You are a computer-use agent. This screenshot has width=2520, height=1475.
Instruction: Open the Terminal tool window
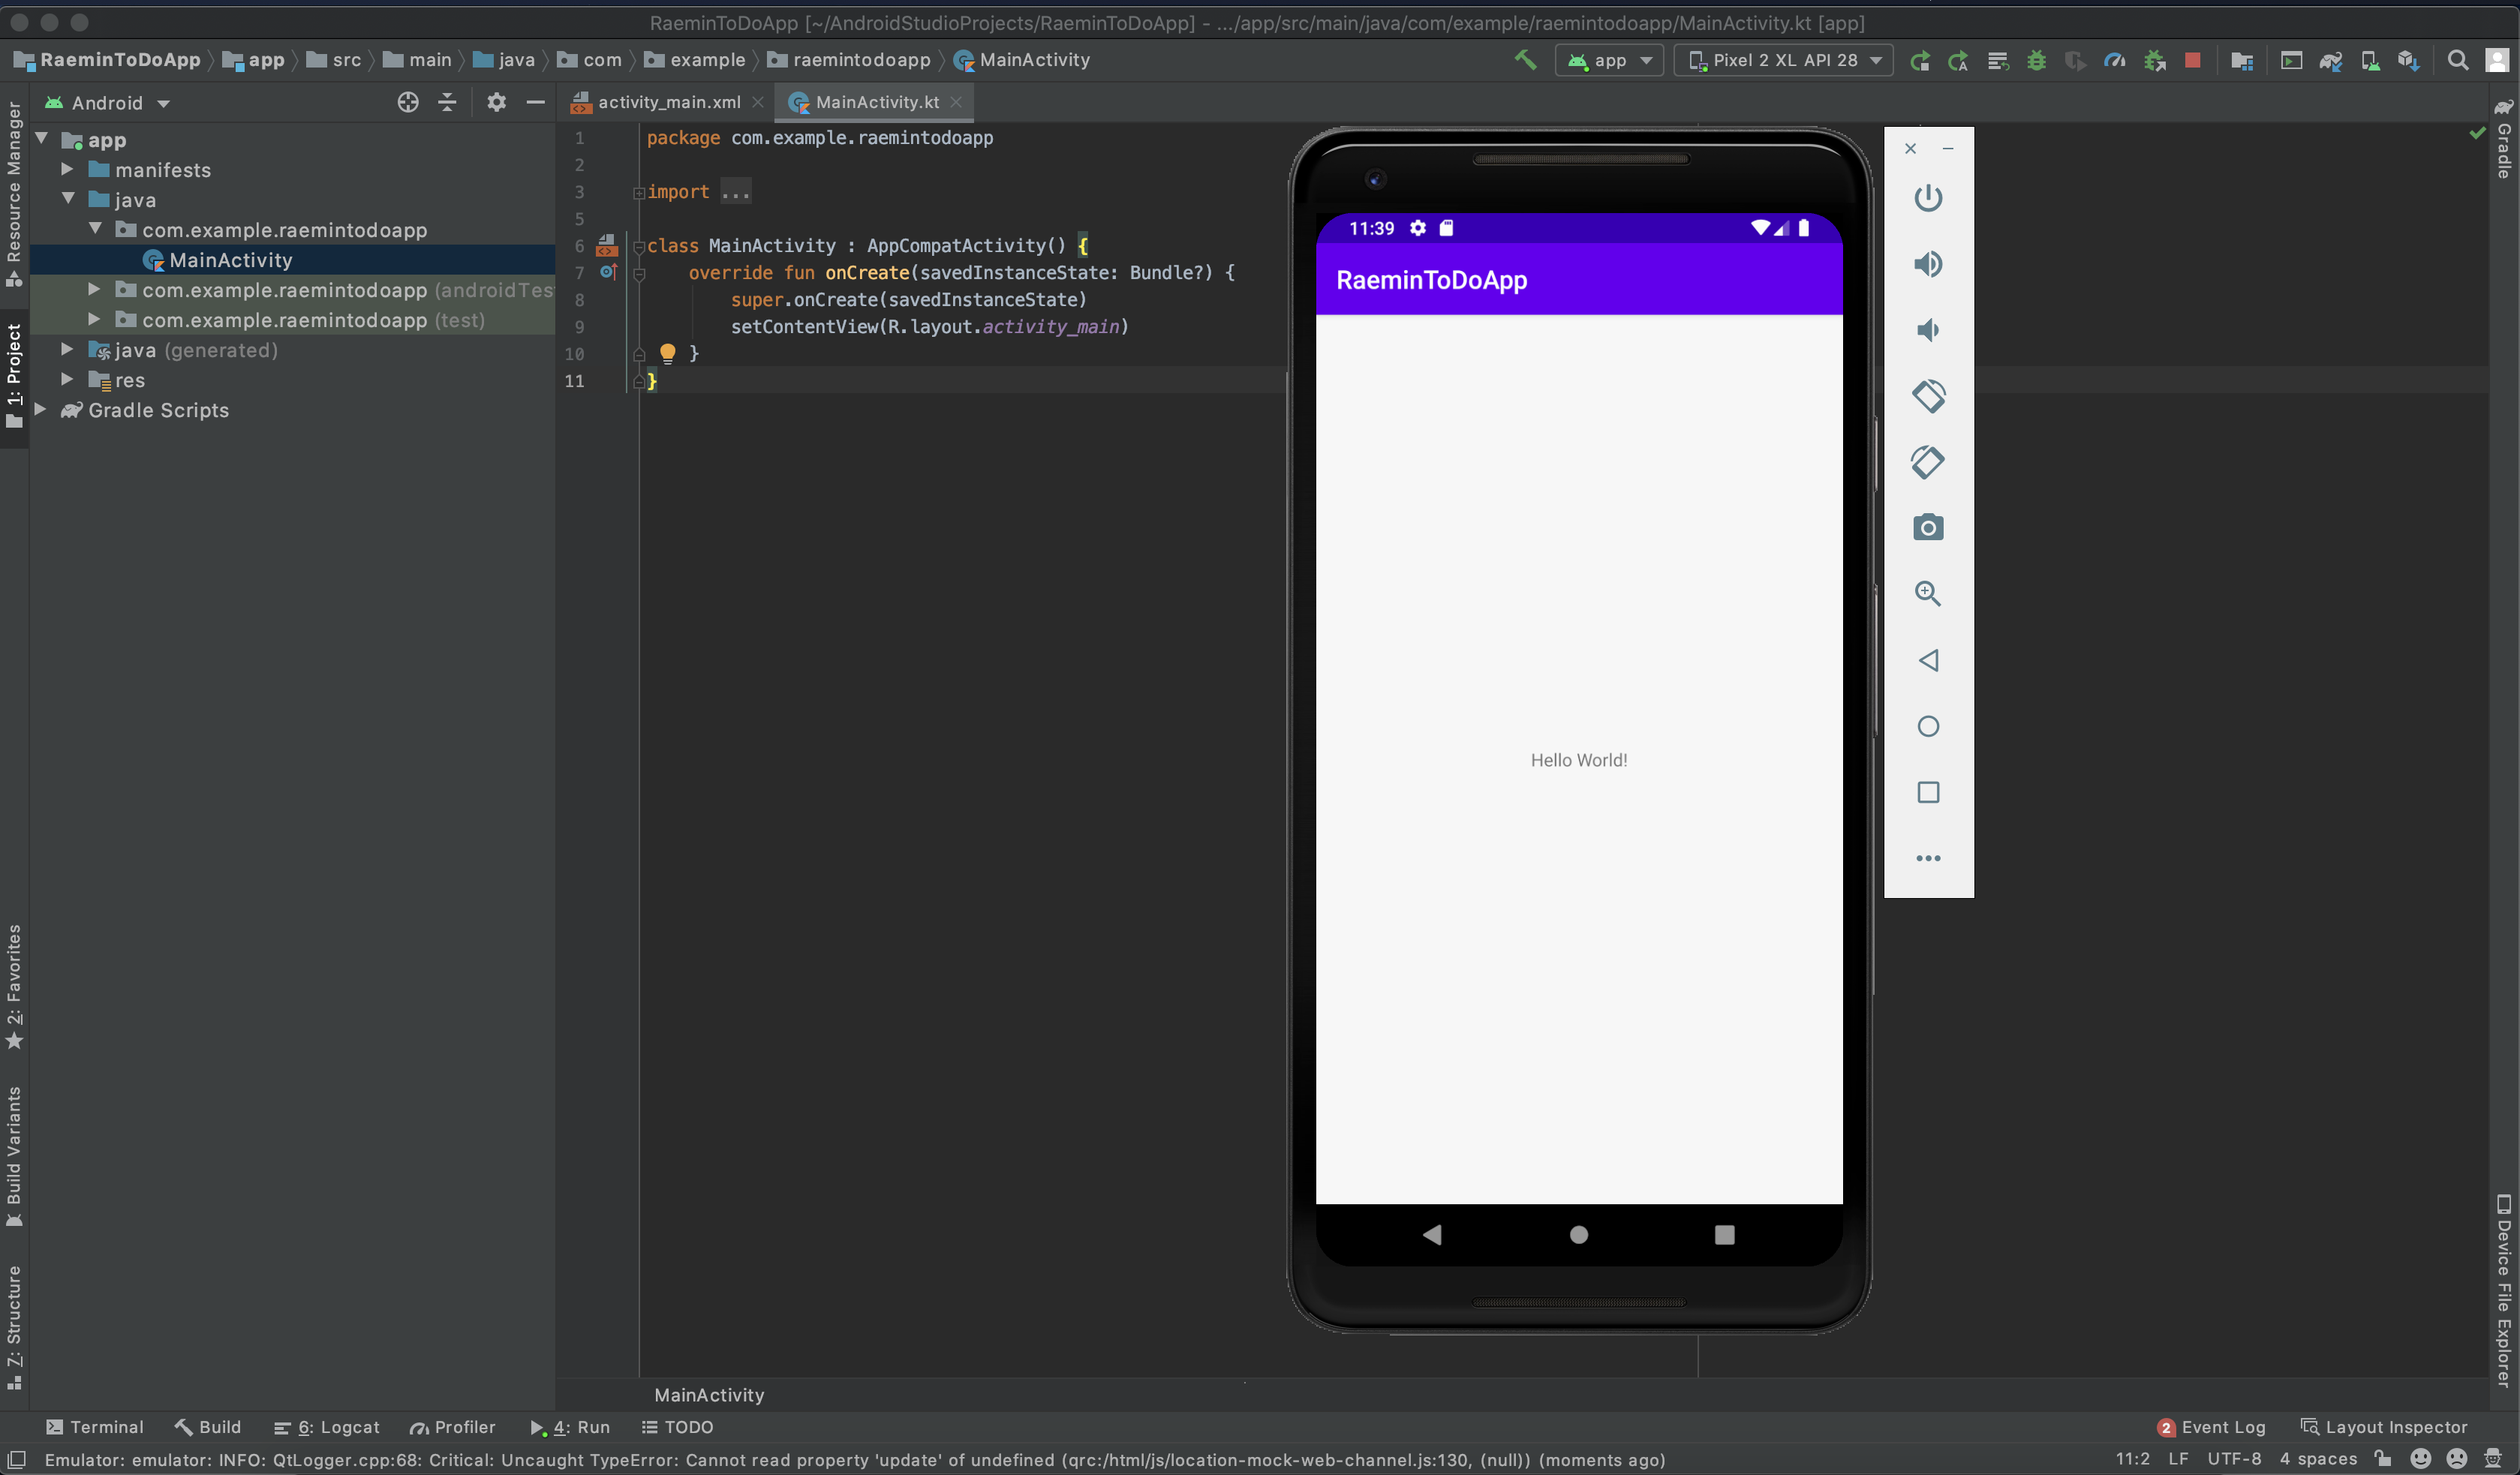click(95, 1427)
